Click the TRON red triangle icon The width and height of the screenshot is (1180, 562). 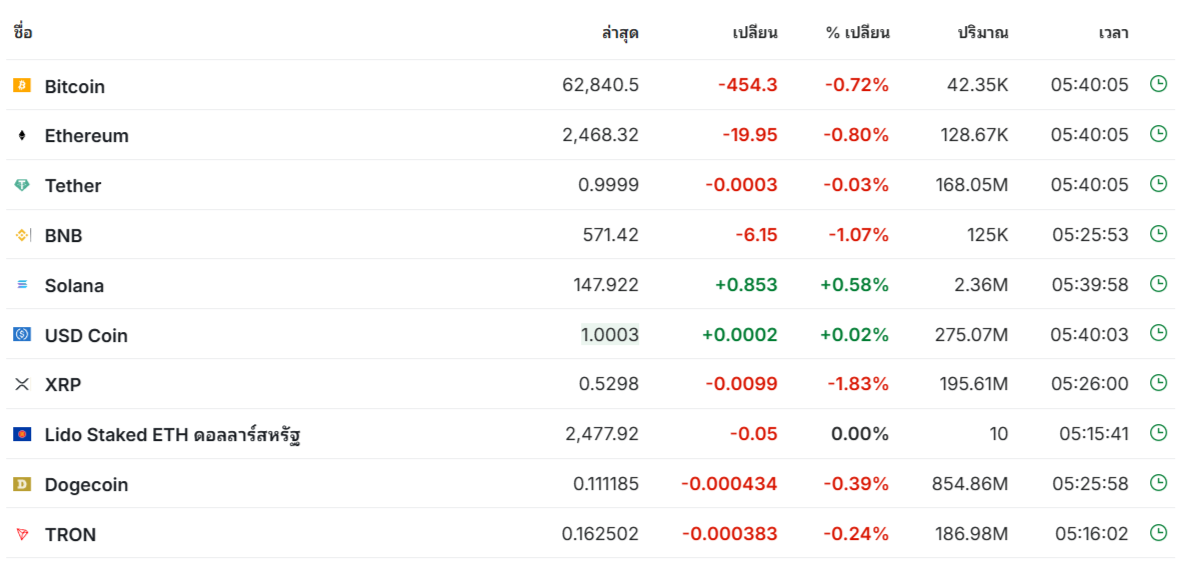pyautogui.click(x=22, y=534)
